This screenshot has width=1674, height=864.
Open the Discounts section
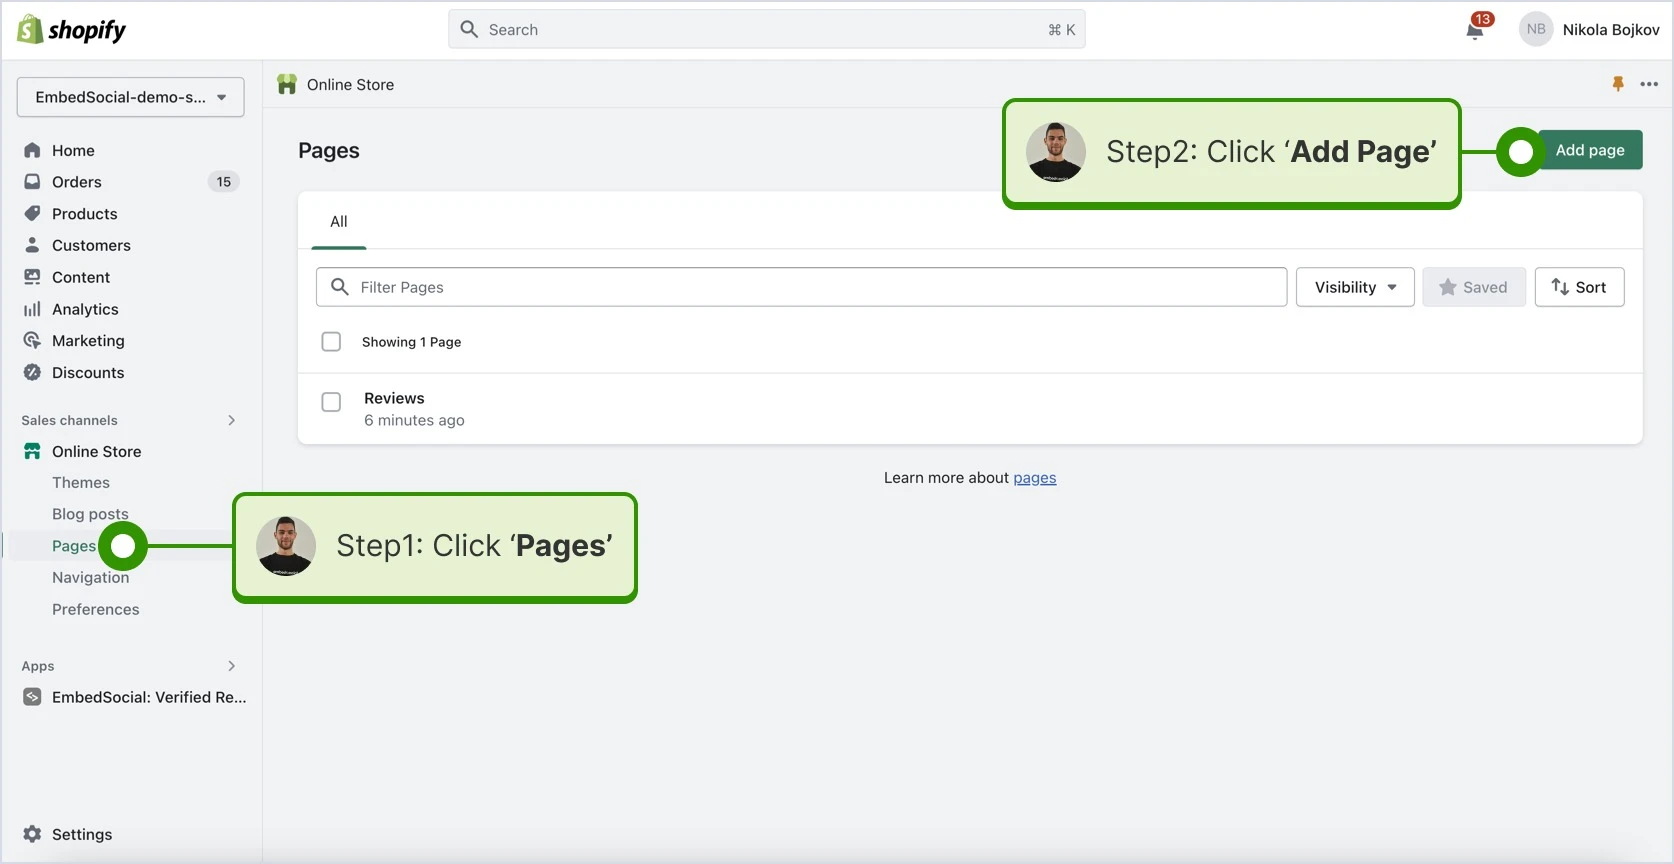[x=88, y=373]
